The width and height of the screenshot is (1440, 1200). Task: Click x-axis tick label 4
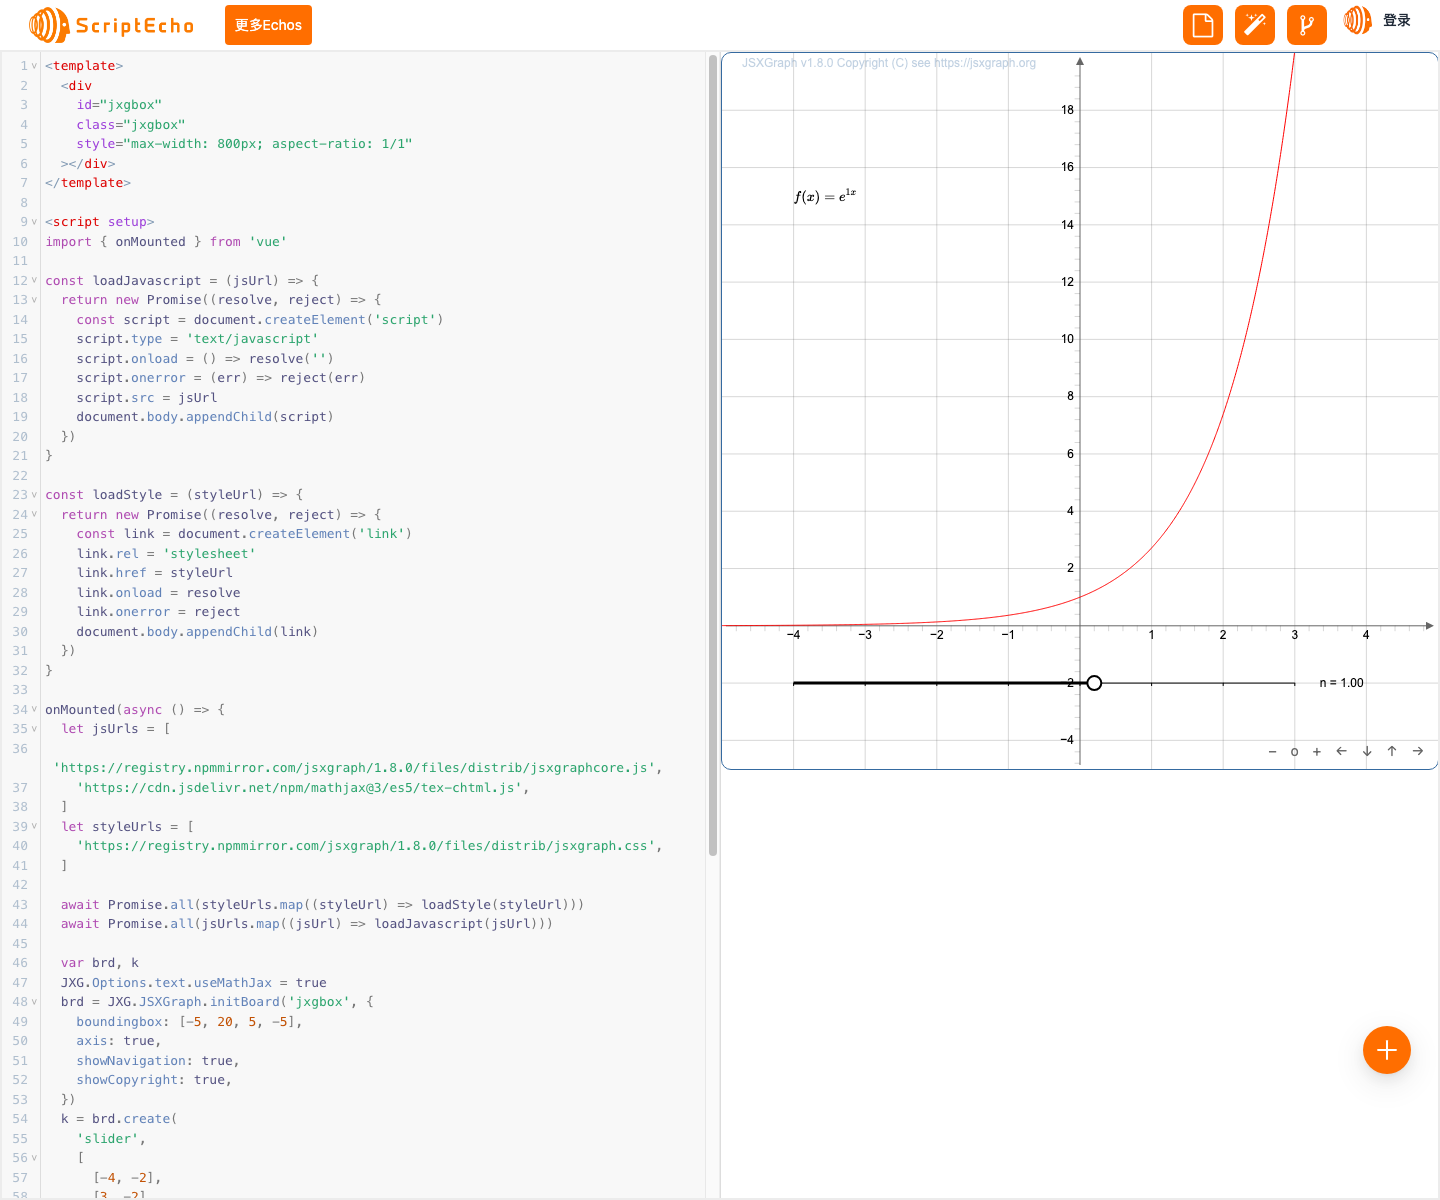[x=1366, y=635]
